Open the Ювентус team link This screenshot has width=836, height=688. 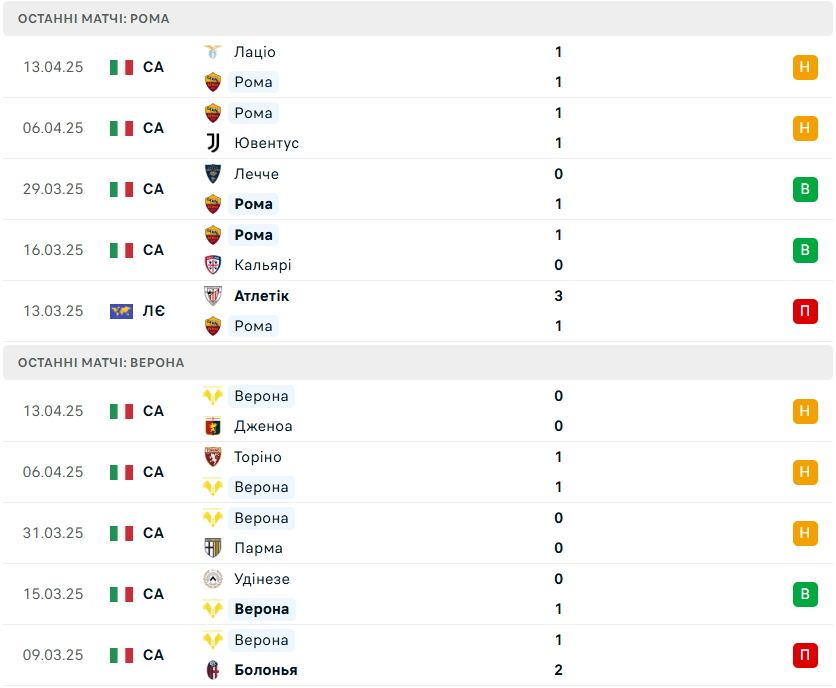(x=267, y=143)
